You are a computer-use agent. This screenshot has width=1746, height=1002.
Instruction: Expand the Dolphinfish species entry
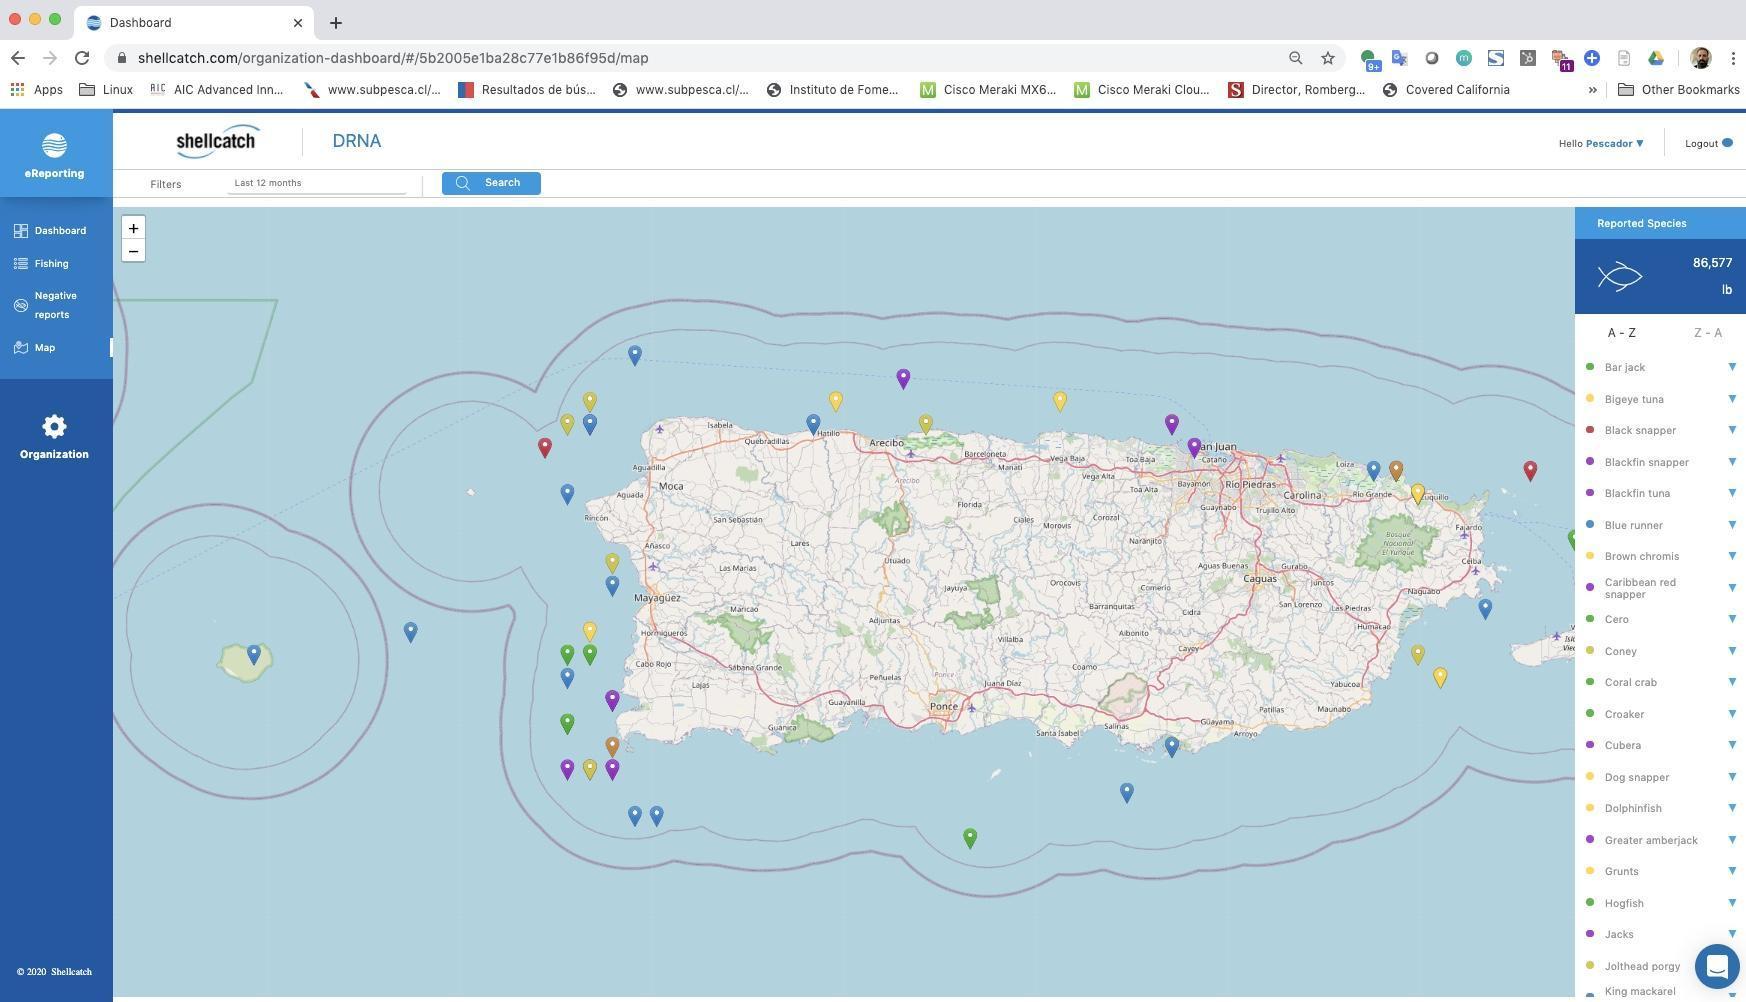1731,808
